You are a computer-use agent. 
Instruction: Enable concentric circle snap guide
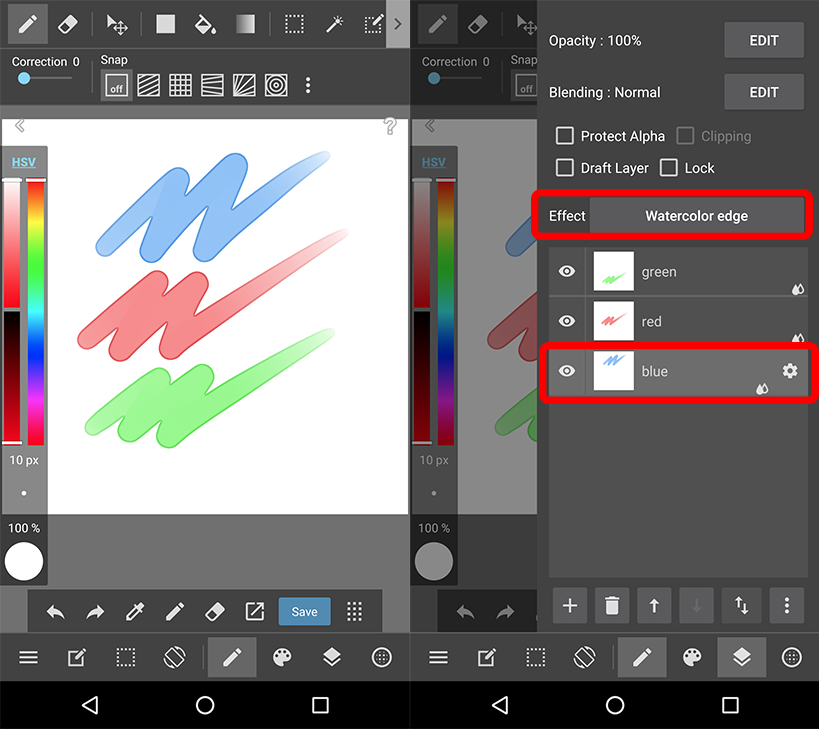pyautogui.click(x=276, y=85)
